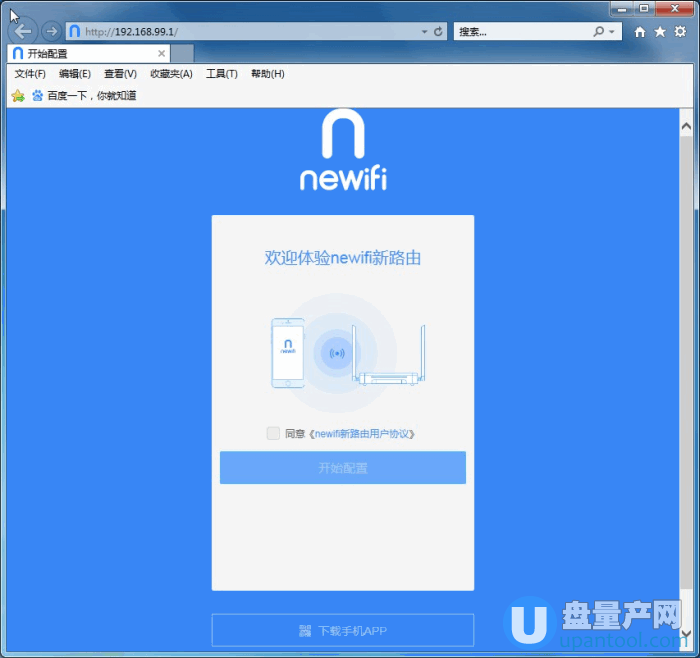Viewport: 700px width, 658px height.
Task: Click the 下载手机APP button
Action: coord(343,631)
